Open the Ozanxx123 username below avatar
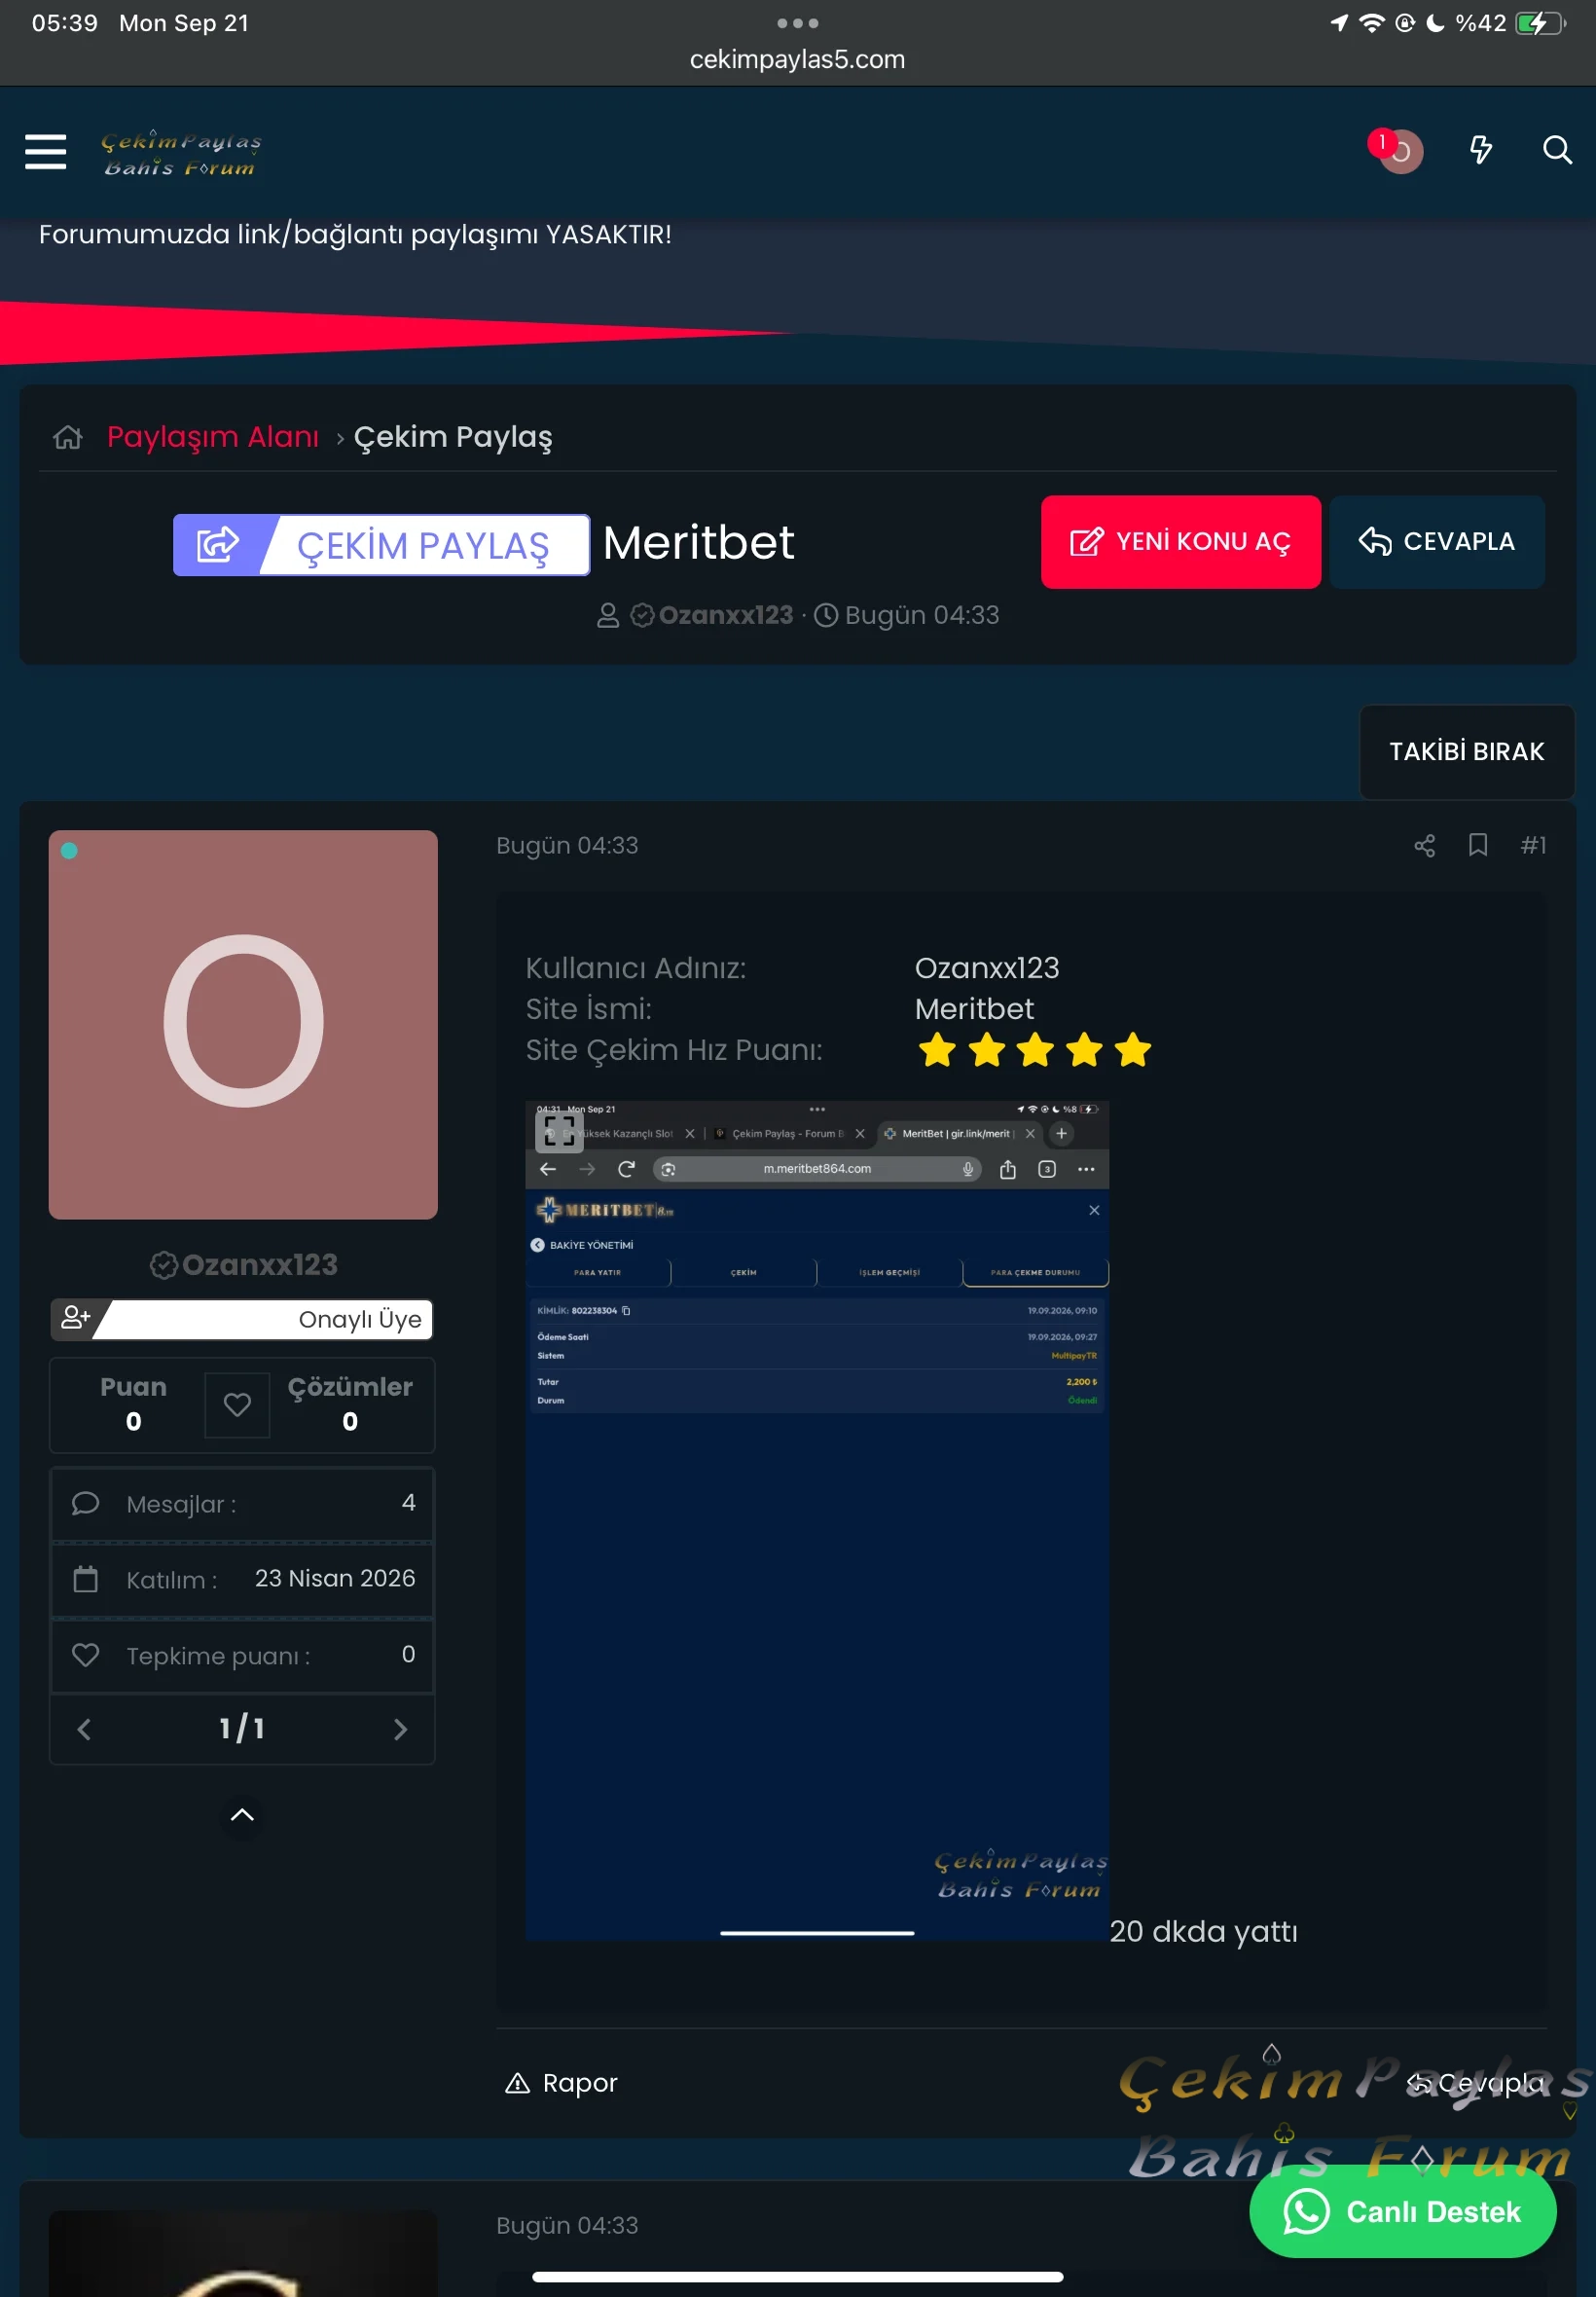The width and height of the screenshot is (1596, 2297). click(259, 1265)
